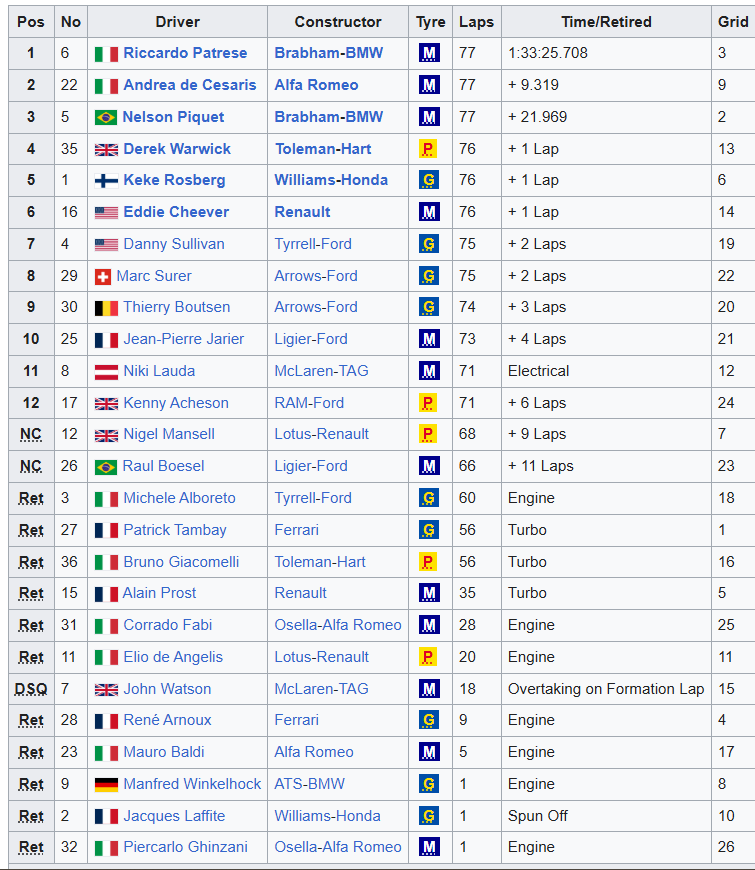755x870 pixels.
Task: Click the Belgian flag next to Thierry Boutsen
Action: coord(106,308)
